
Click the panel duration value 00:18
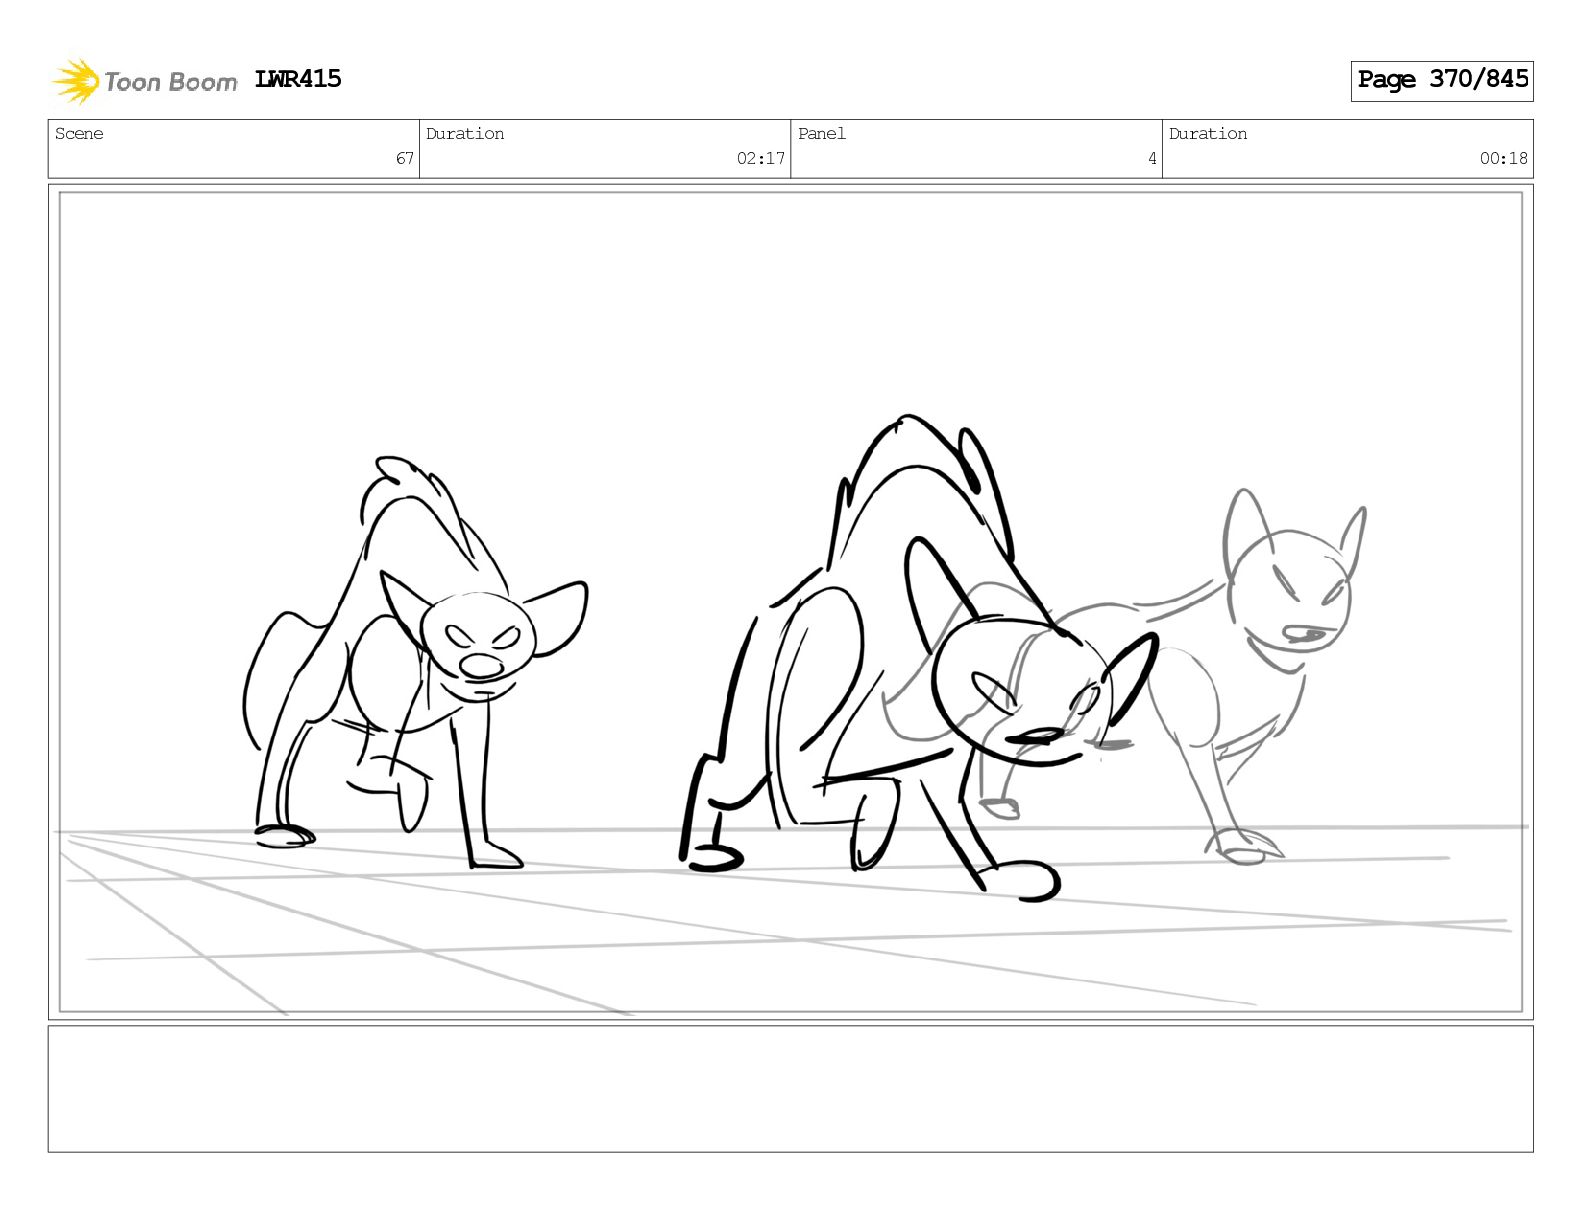(1503, 158)
